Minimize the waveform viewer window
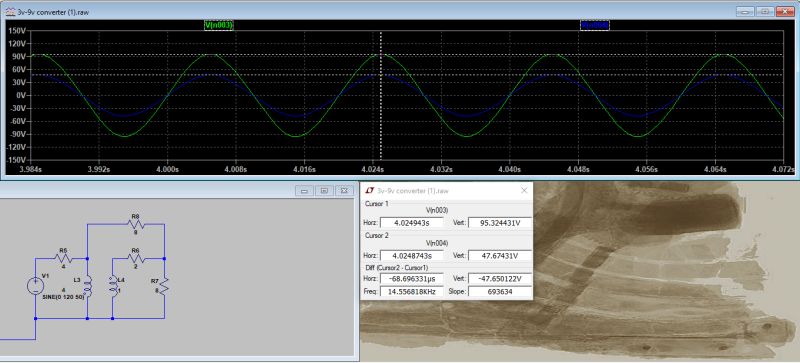 (x=745, y=11)
